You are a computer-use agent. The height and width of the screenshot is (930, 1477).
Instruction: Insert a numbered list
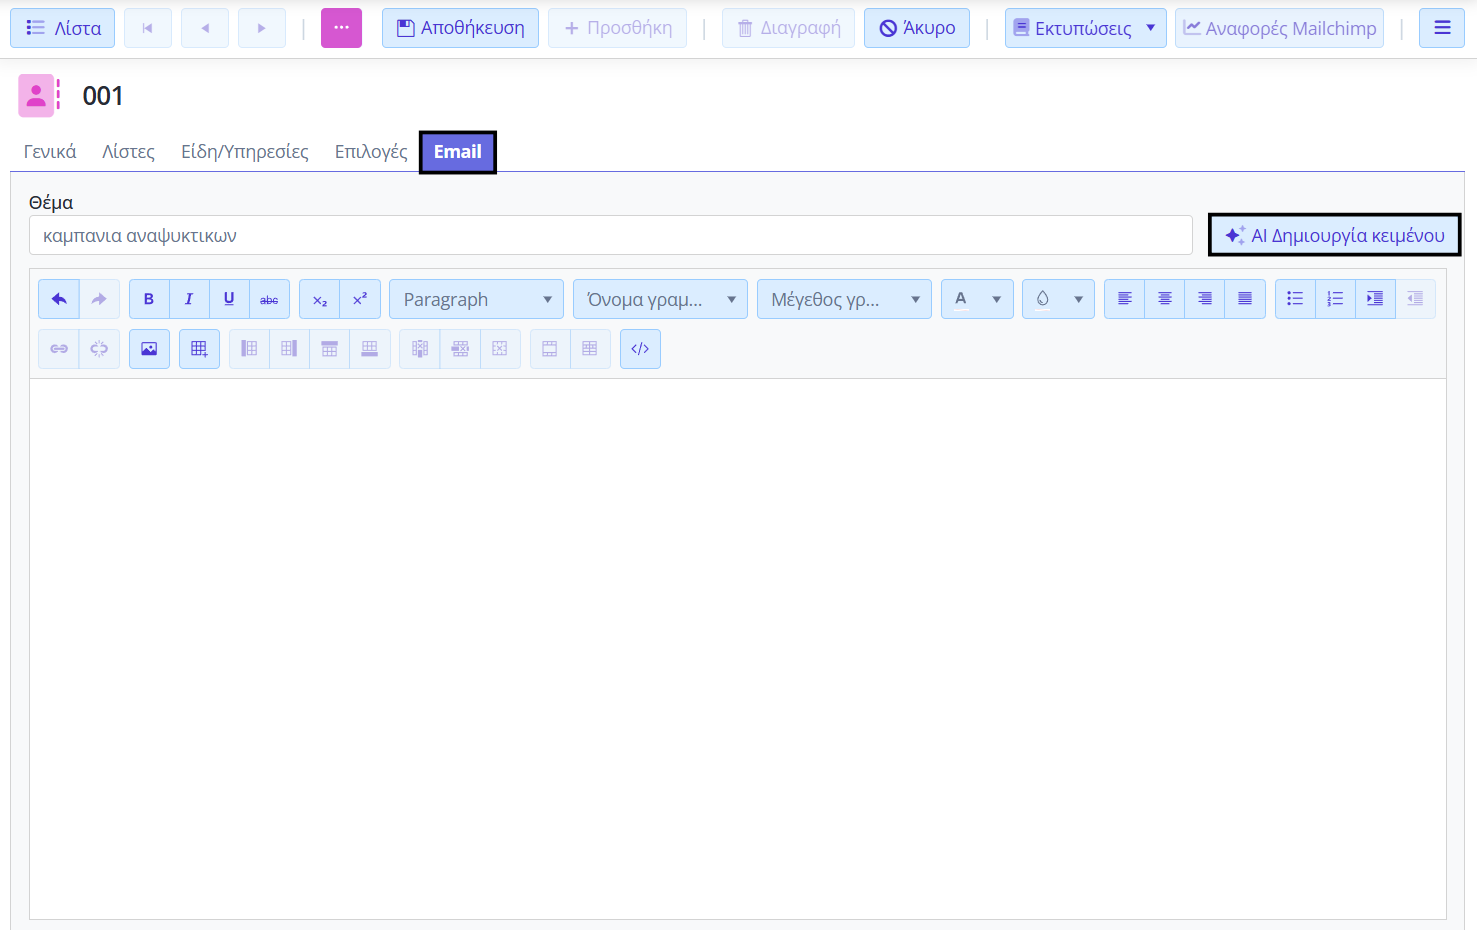point(1335,299)
